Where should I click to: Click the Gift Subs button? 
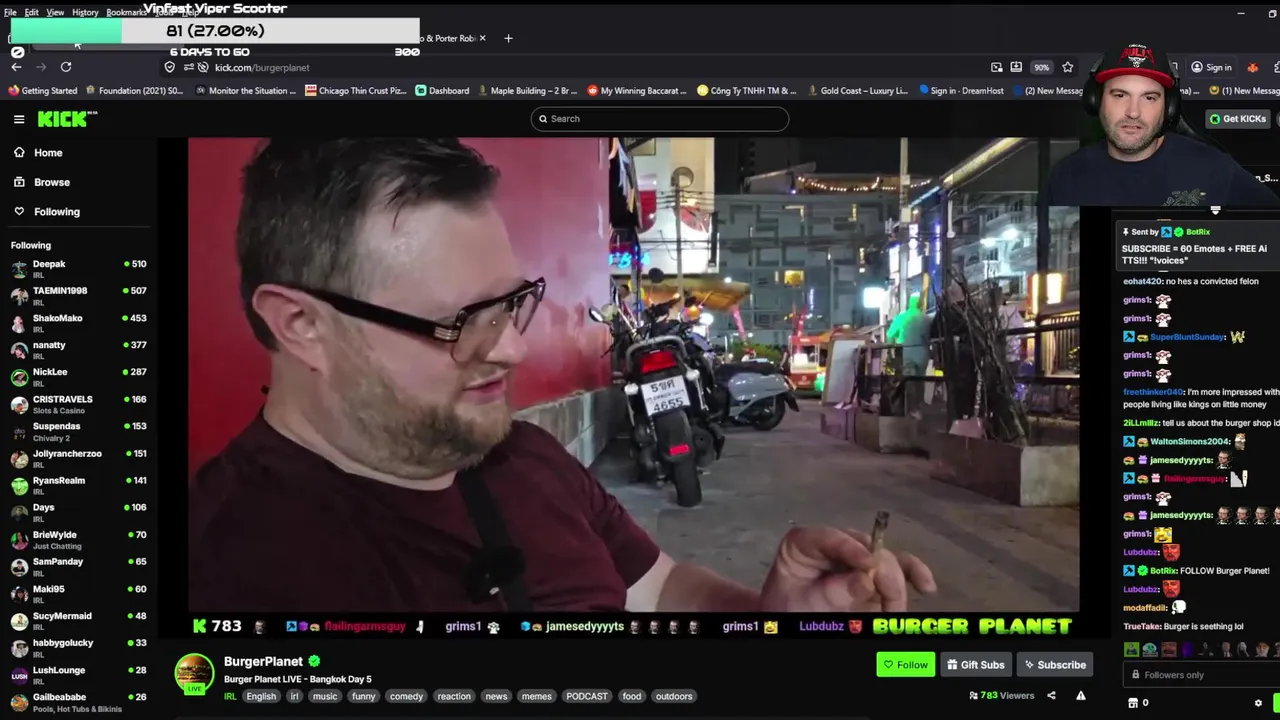click(x=975, y=665)
